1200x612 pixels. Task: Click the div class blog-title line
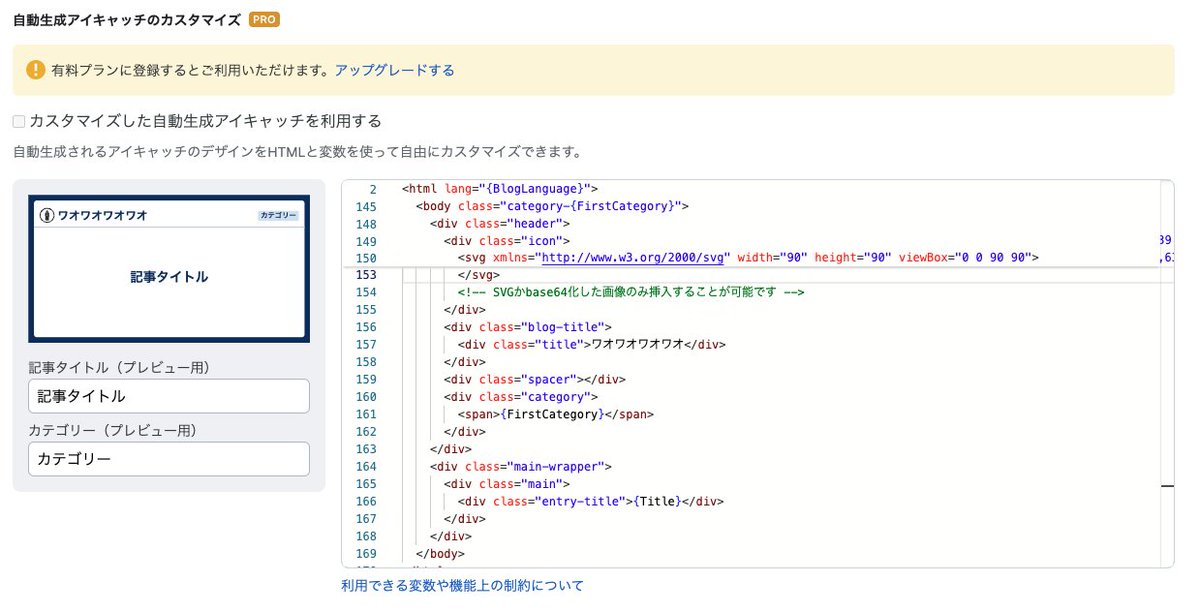528,327
